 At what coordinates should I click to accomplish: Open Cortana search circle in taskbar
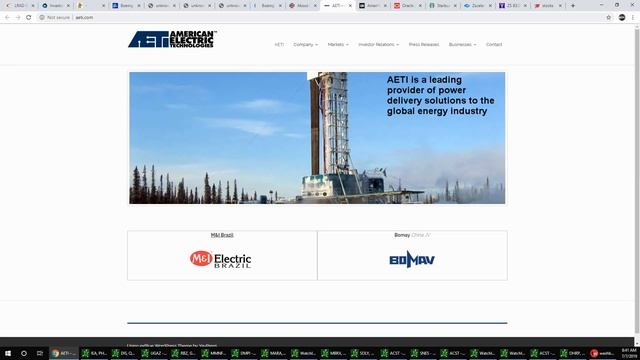[24, 353]
